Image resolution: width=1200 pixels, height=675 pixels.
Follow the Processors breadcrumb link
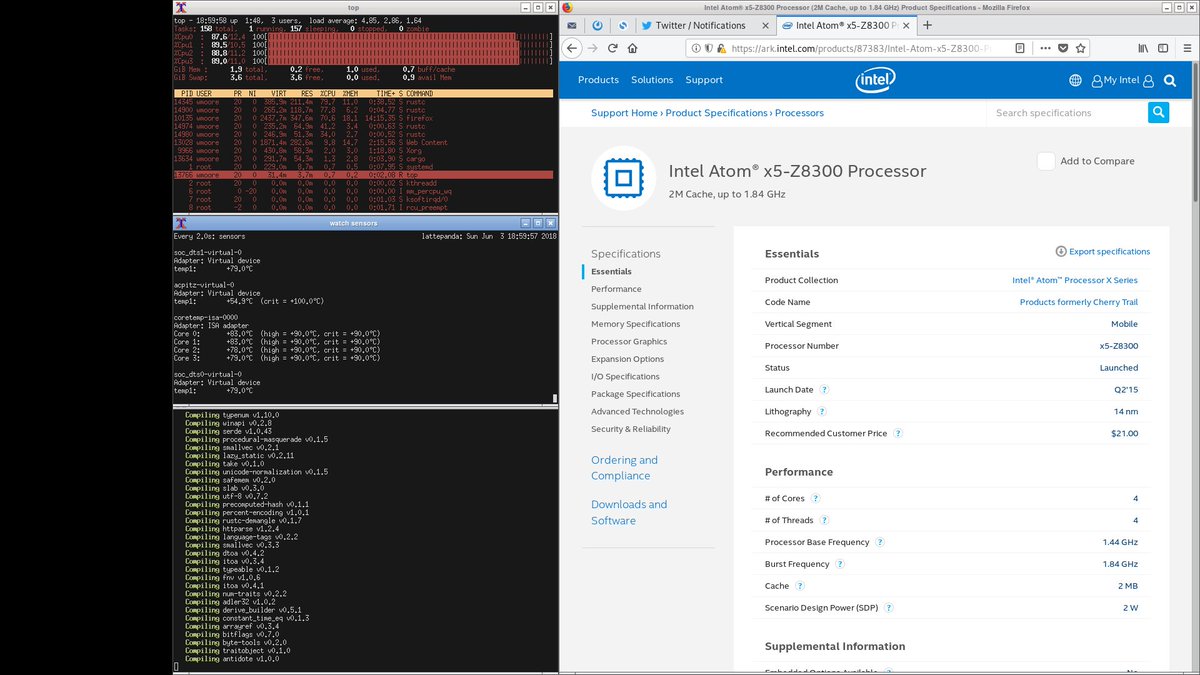[x=799, y=113]
